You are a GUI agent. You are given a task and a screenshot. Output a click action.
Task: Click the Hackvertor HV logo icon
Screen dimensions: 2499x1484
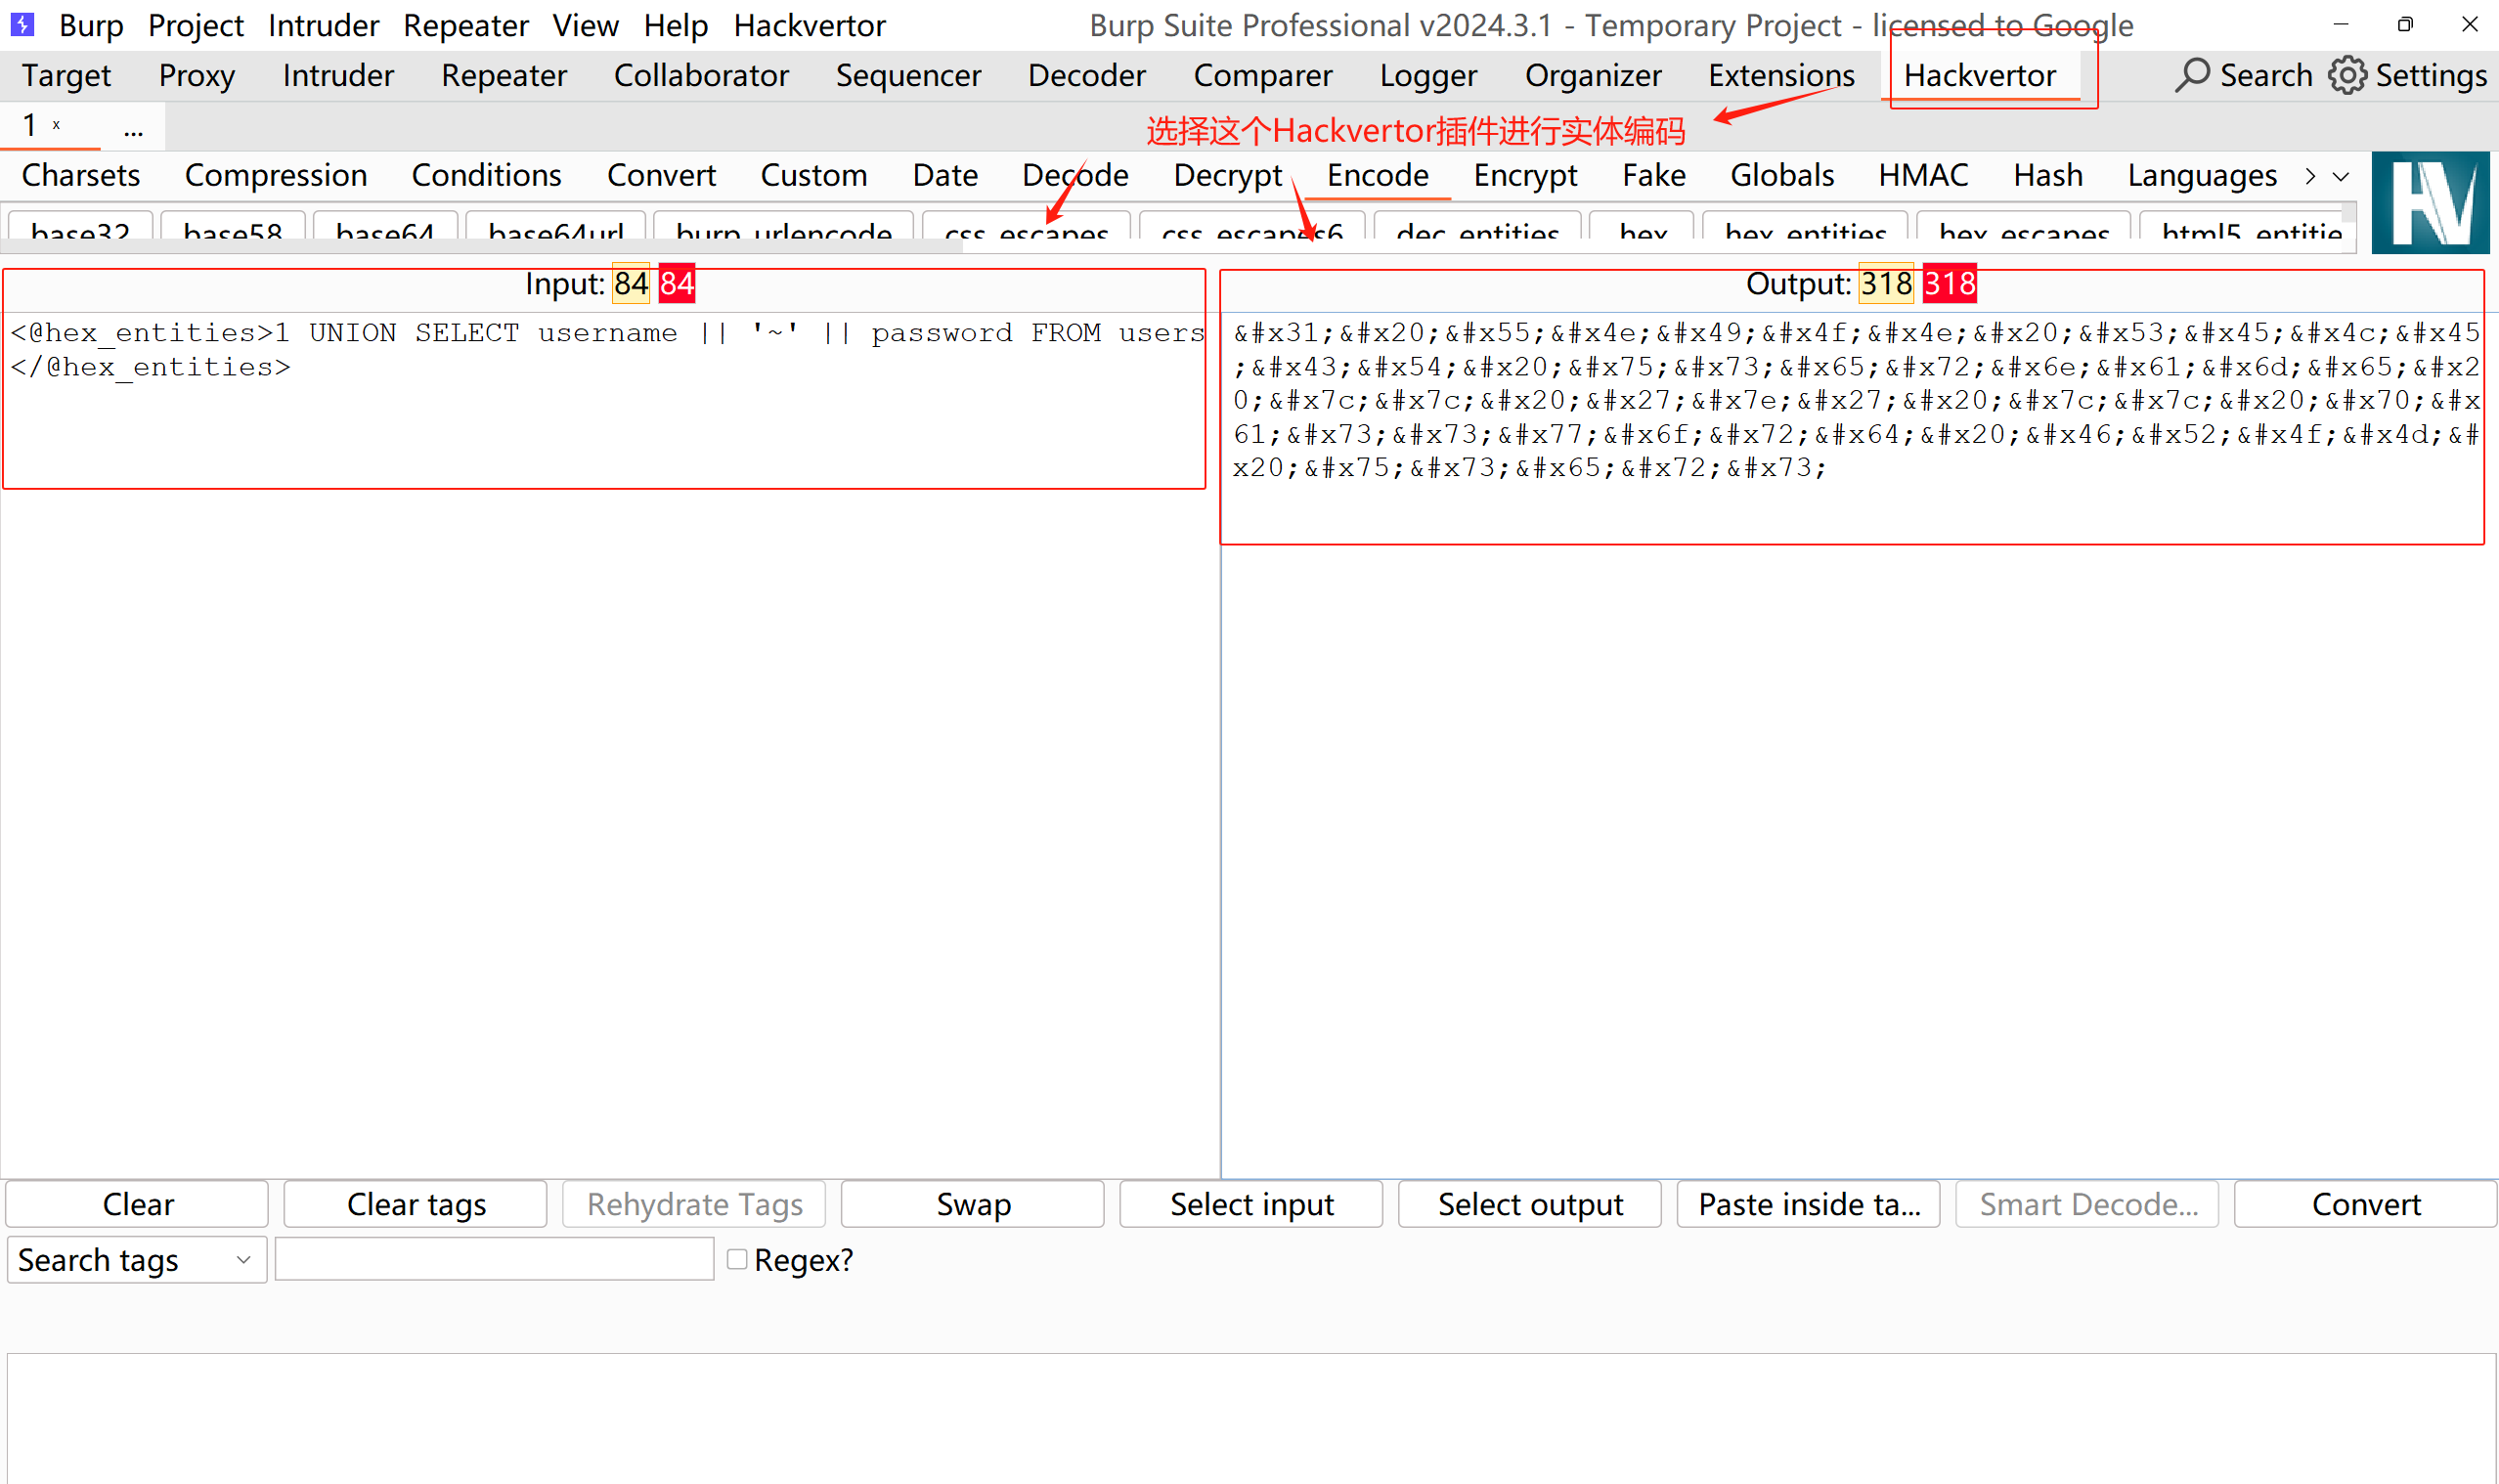click(2429, 202)
